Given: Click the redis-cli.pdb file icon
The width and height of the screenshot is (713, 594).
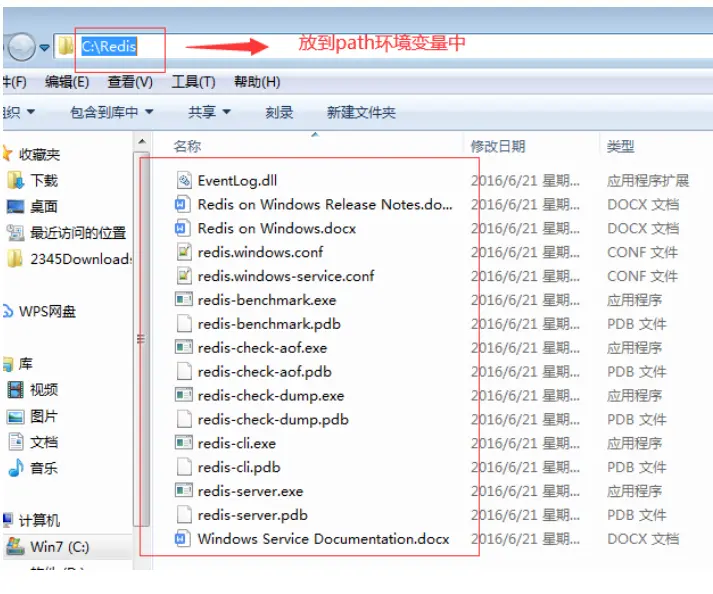Looking at the screenshot, I should click(184, 467).
